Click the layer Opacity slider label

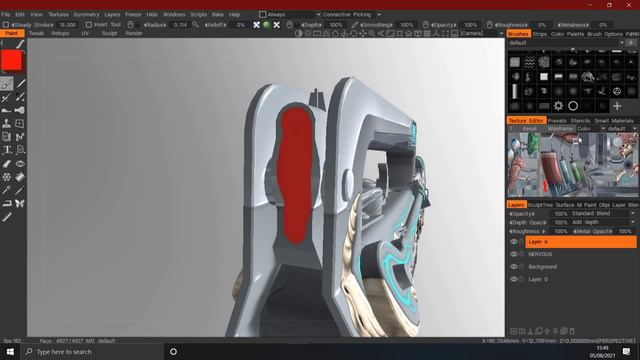tap(522, 214)
